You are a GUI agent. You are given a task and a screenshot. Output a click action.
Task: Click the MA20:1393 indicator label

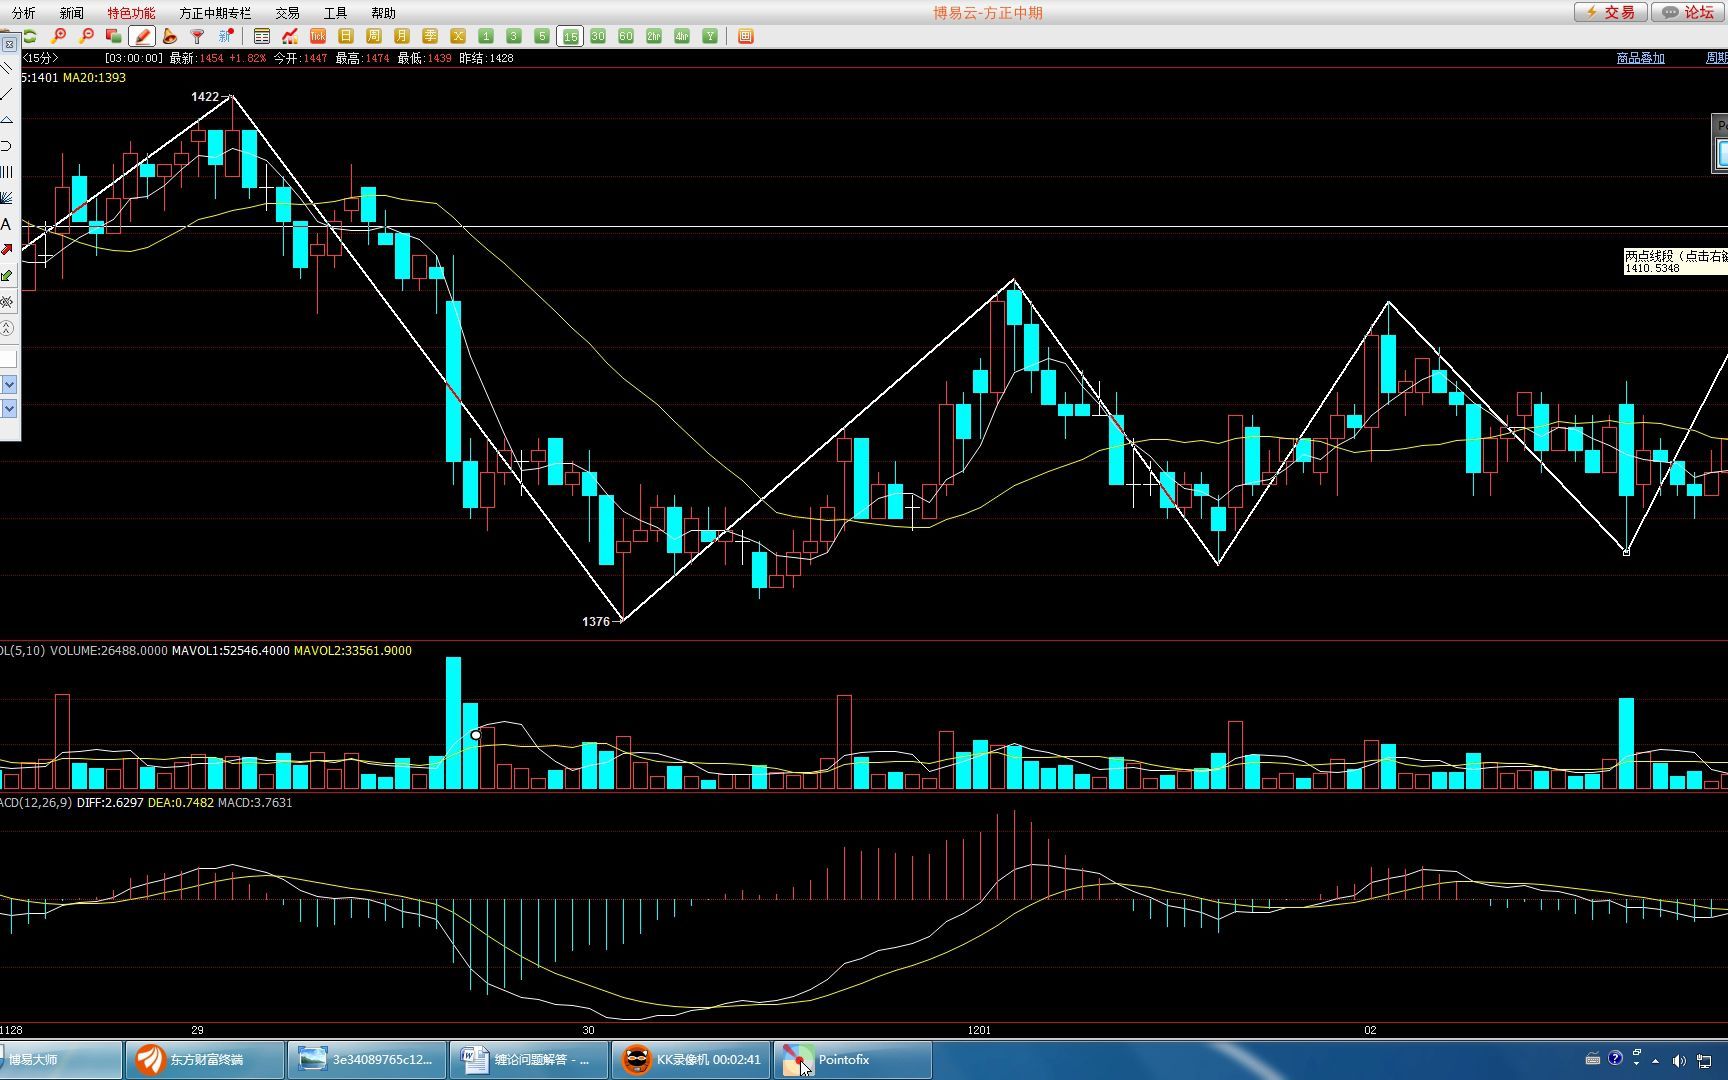coord(94,78)
